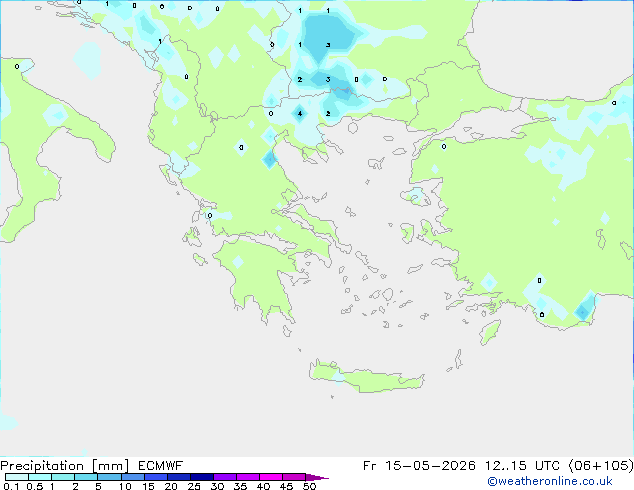Pick the lightest 0.1–0.5 mm legend swatch
The height and width of the screenshot is (490, 634).
point(17,477)
